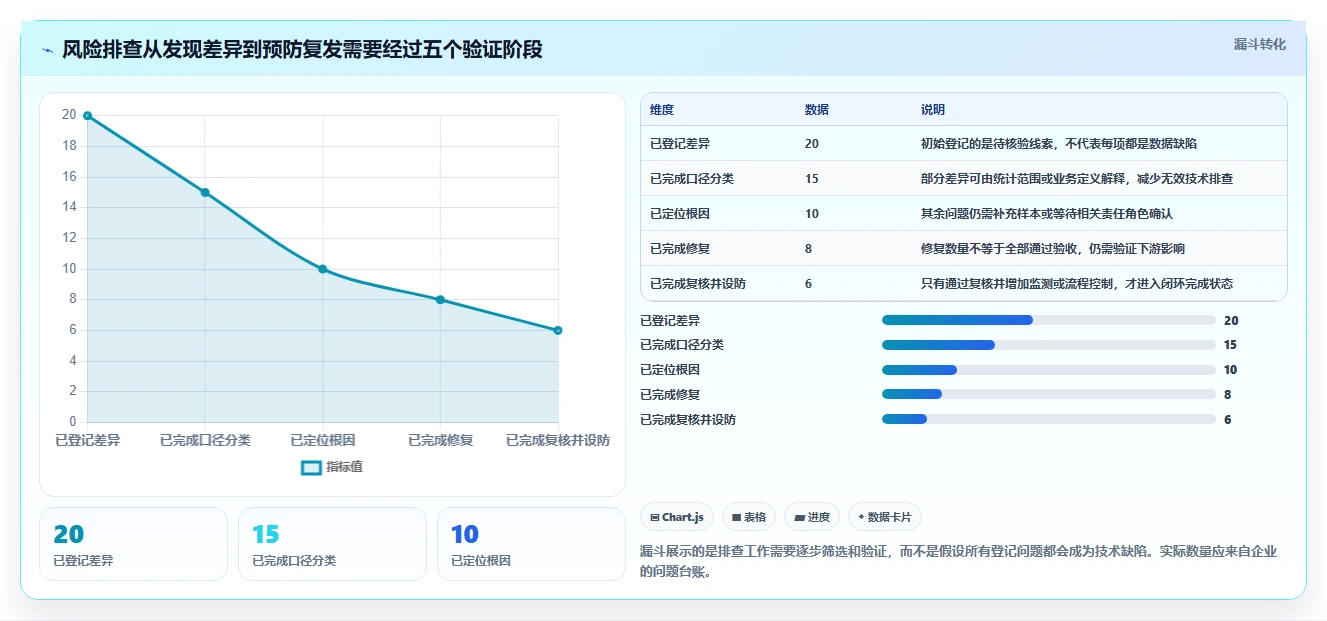Click the table data value 20

coord(811,144)
